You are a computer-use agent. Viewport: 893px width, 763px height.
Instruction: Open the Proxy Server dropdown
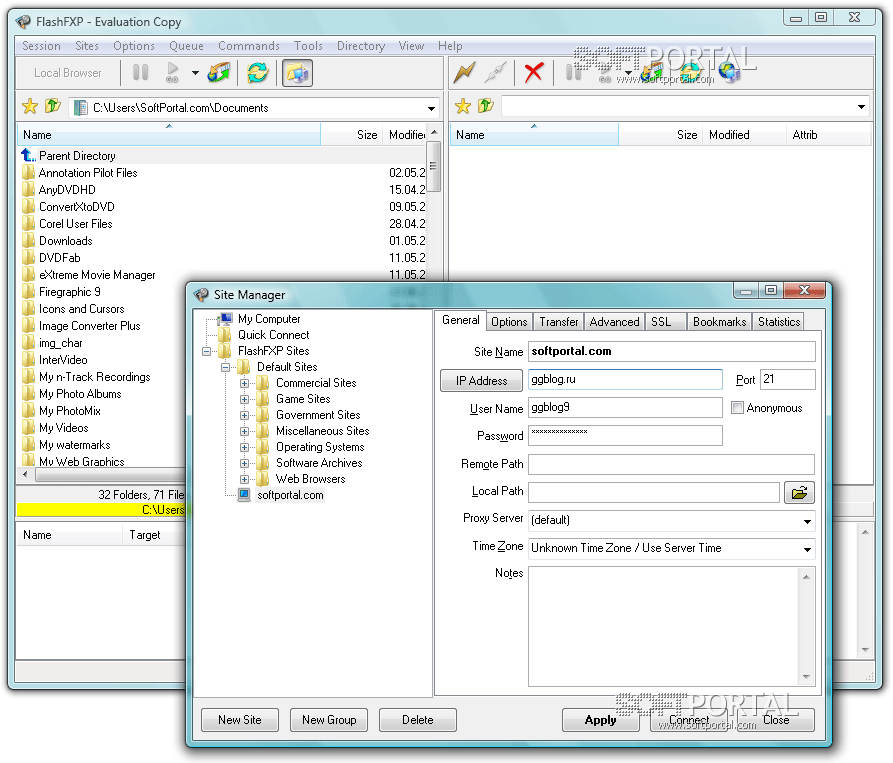tap(807, 520)
